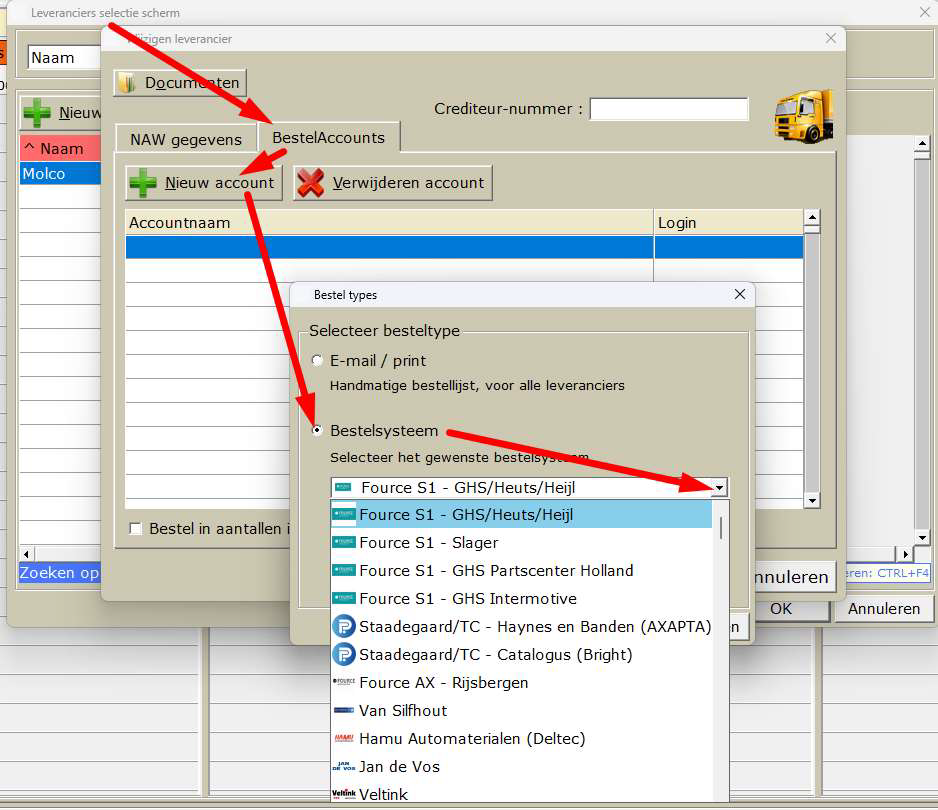Click the dropdown list scrollbar thumb
The width and height of the screenshot is (938, 810).
[x=721, y=528]
